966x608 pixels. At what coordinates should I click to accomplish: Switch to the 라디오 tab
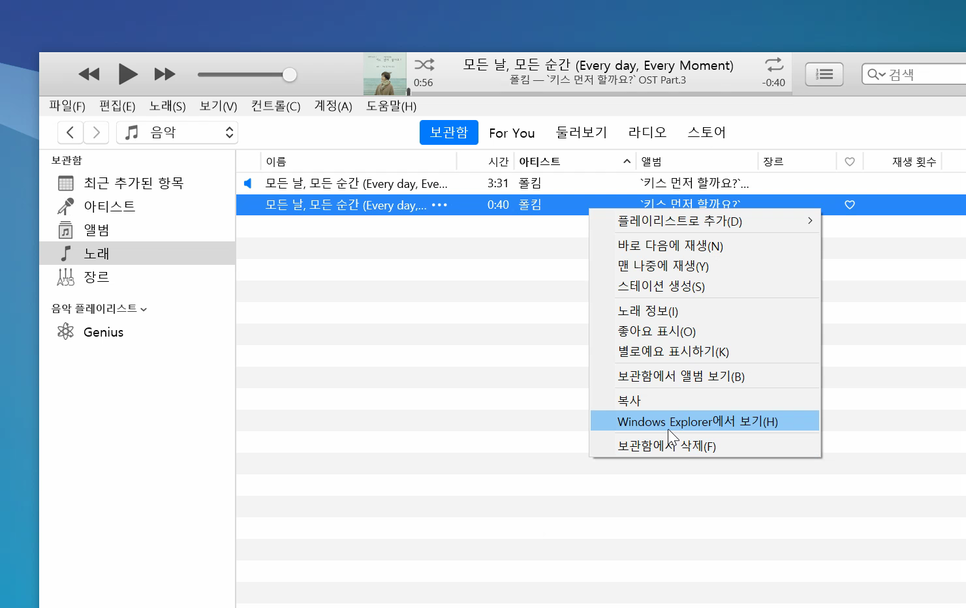tap(647, 132)
